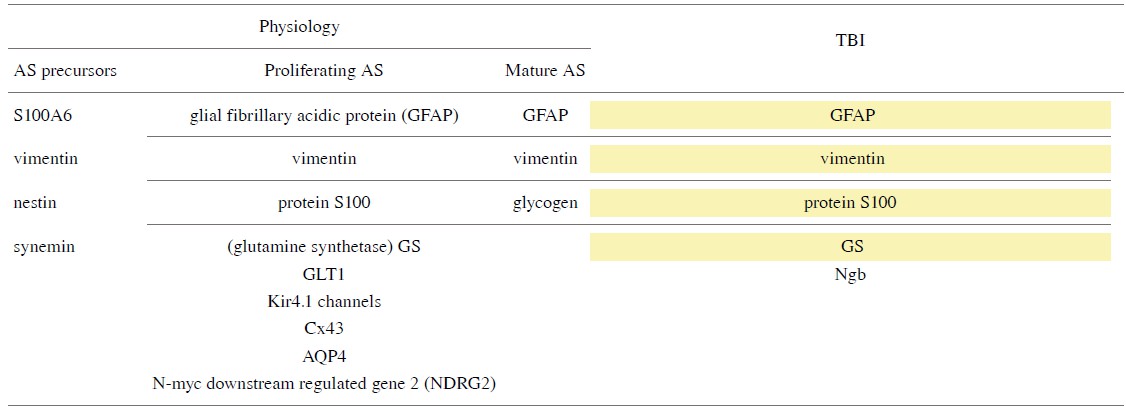Select the GLT1 entry

point(323,274)
